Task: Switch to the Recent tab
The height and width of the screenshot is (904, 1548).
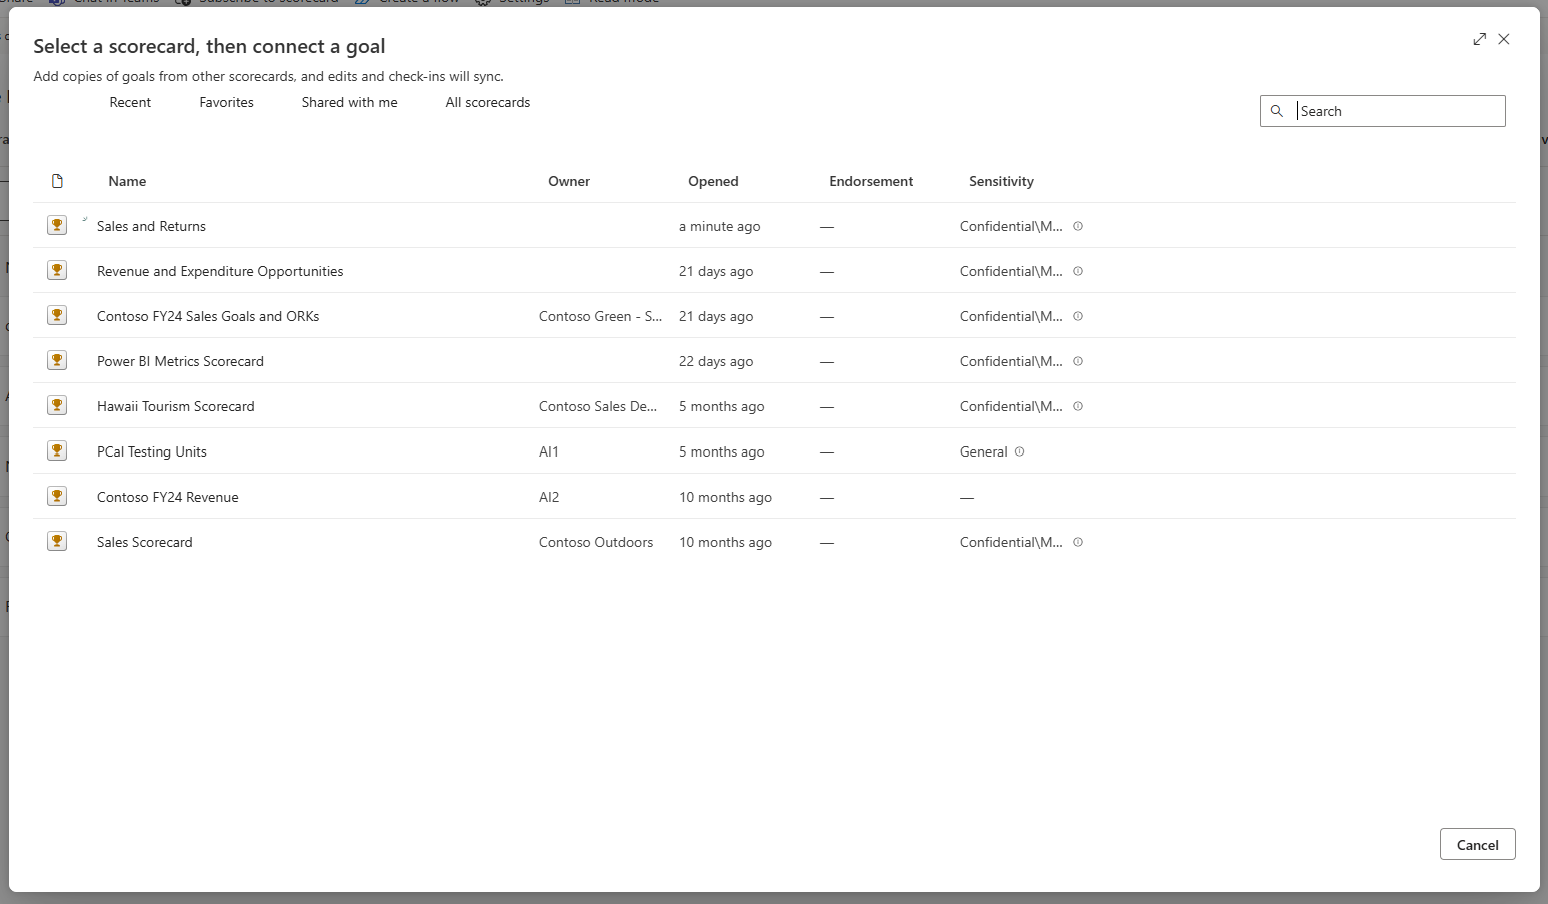Action: click(130, 102)
